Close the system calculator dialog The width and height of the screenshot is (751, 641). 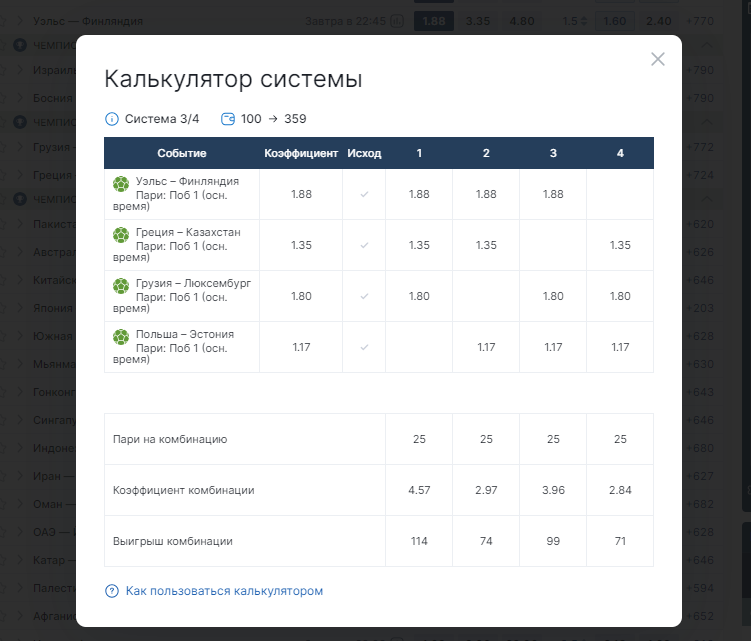(658, 59)
